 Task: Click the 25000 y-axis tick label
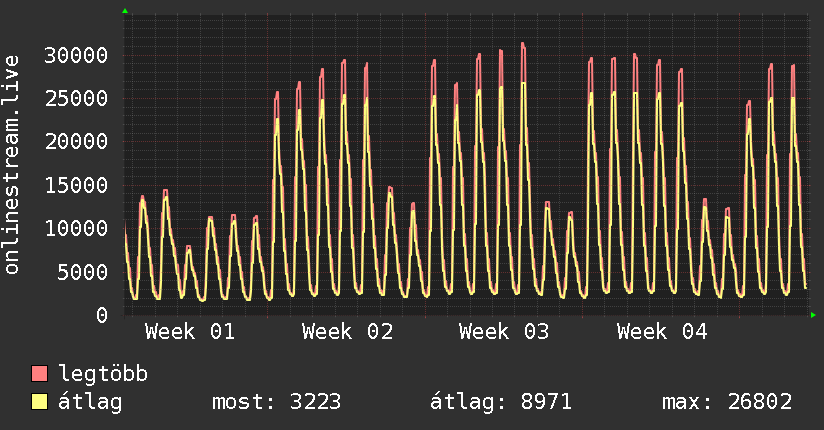pyautogui.click(x=75, y=98)
